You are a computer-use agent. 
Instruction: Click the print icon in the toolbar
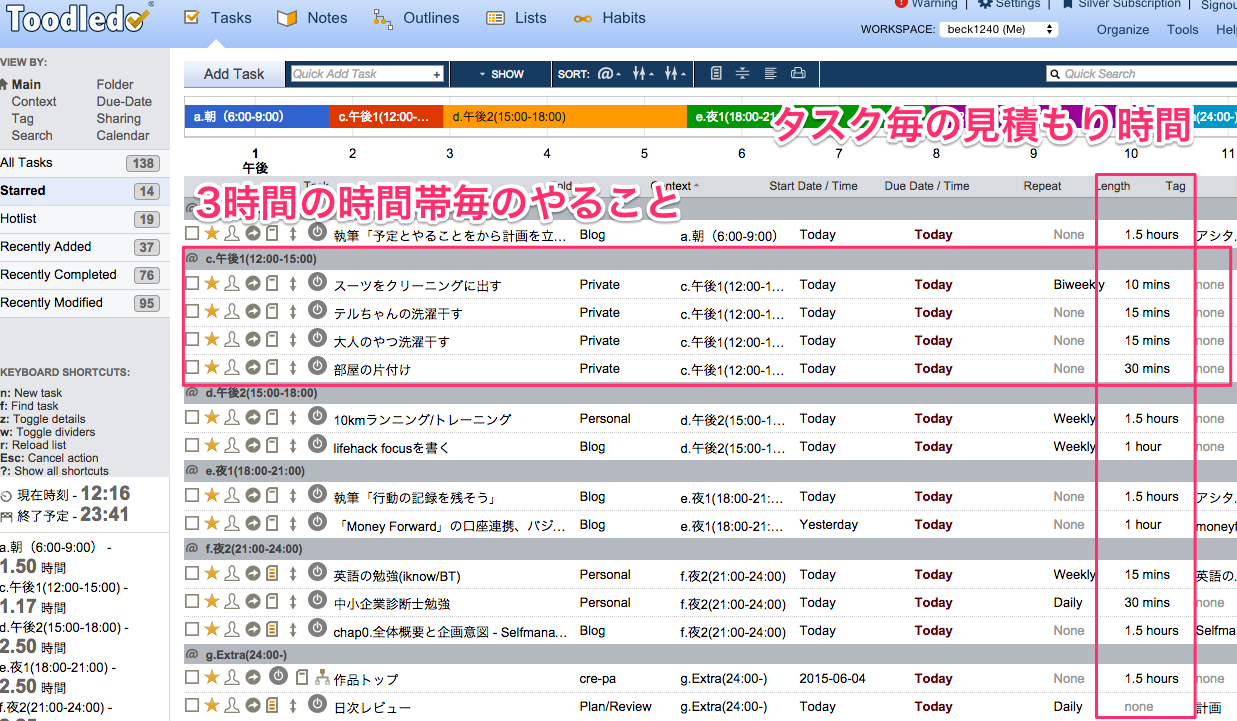(x=798, y=74)
